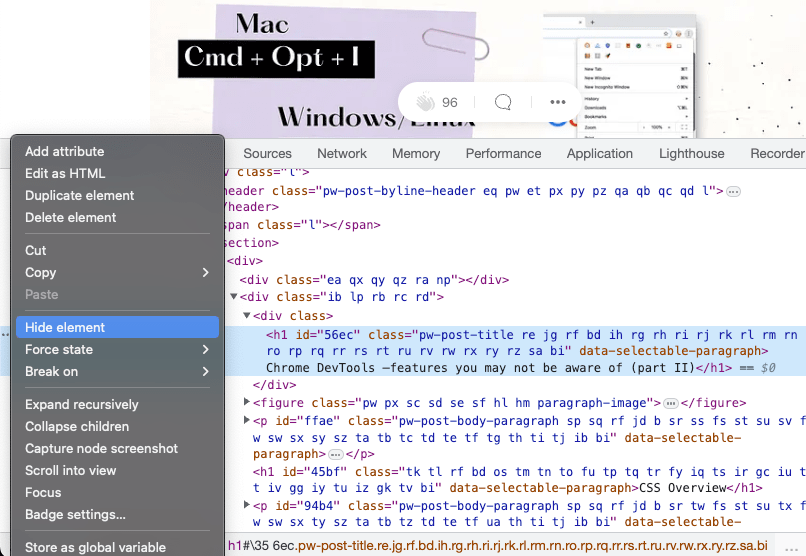
Task: Open the Break on submenu
Action: point(117,372)
